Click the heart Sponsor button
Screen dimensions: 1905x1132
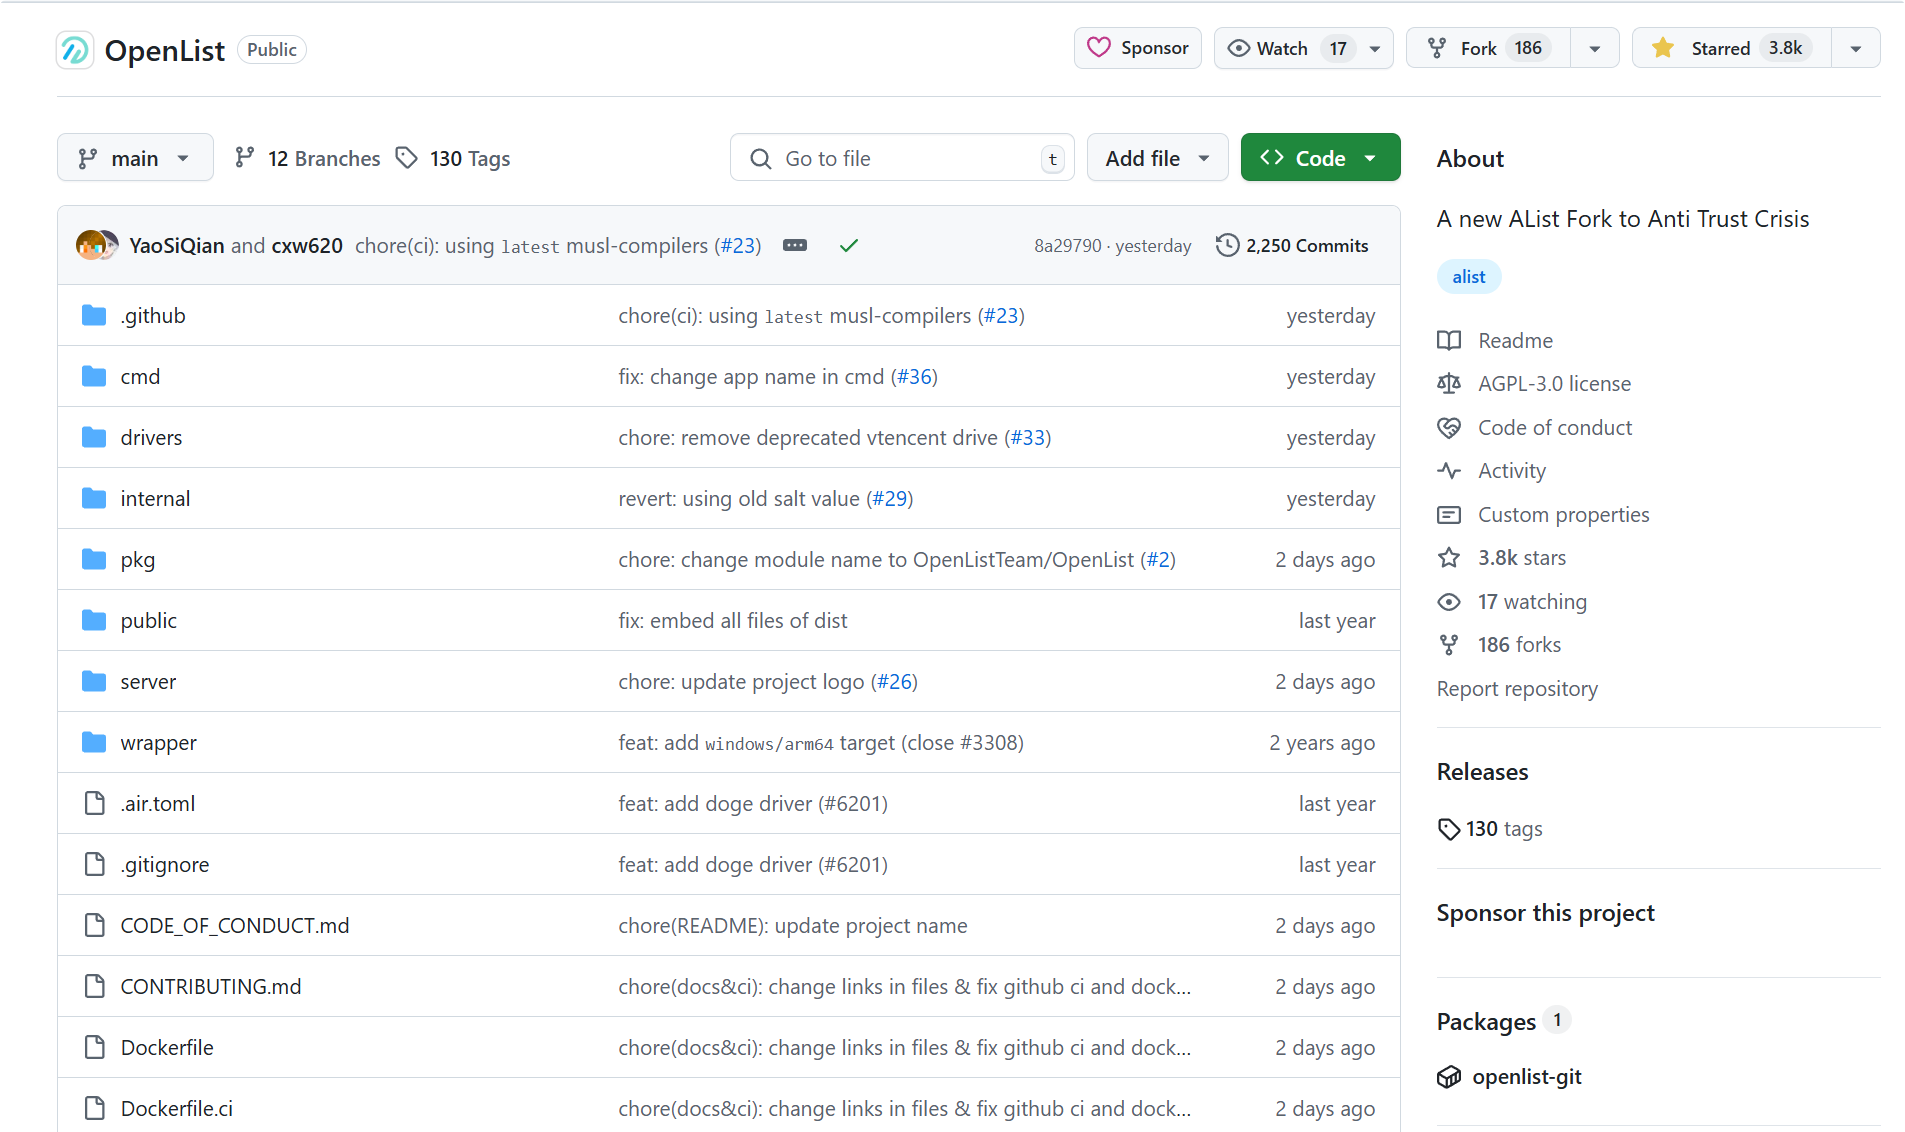point(1138,48)
